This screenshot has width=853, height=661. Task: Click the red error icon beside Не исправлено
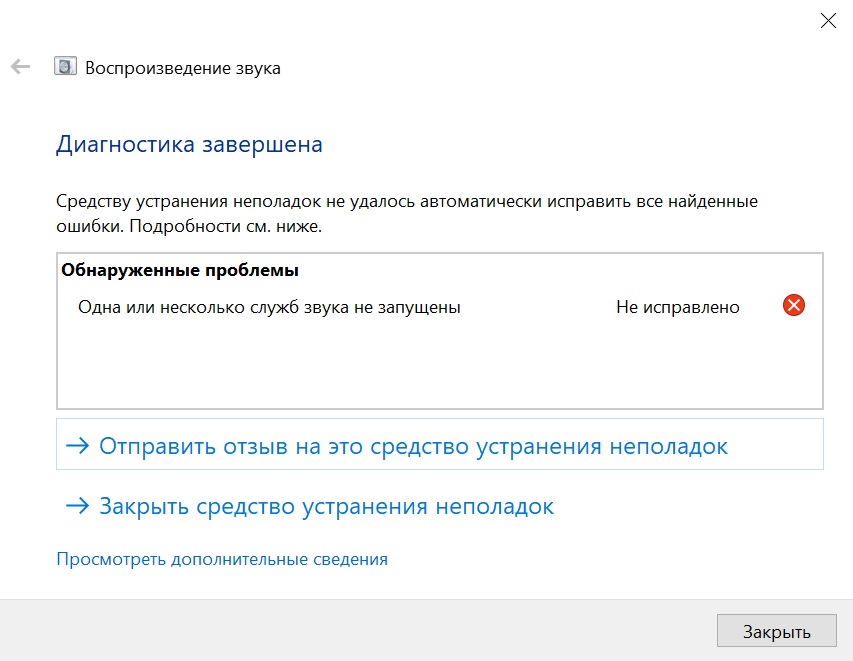point(793,306)
